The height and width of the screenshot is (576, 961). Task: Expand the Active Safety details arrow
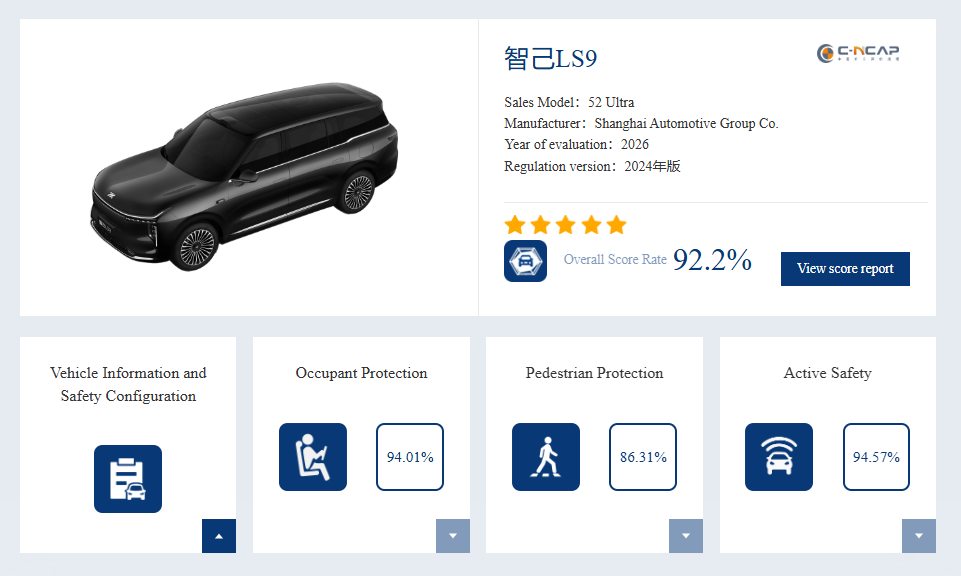(x=919, y=536)
